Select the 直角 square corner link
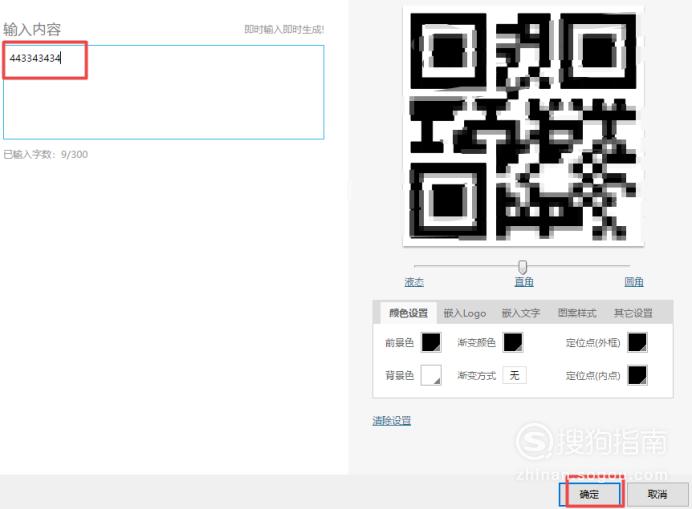The height and width of the screenshot is (509, 692). coord(524,282)
